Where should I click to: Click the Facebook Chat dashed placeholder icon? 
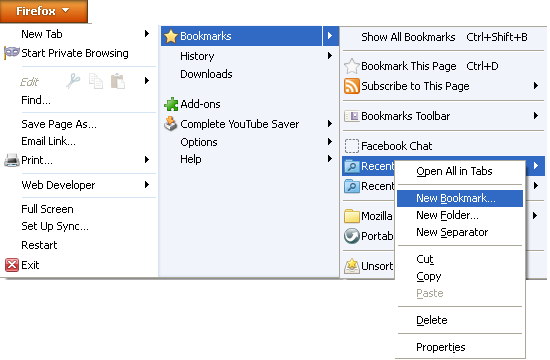(351, 146)
